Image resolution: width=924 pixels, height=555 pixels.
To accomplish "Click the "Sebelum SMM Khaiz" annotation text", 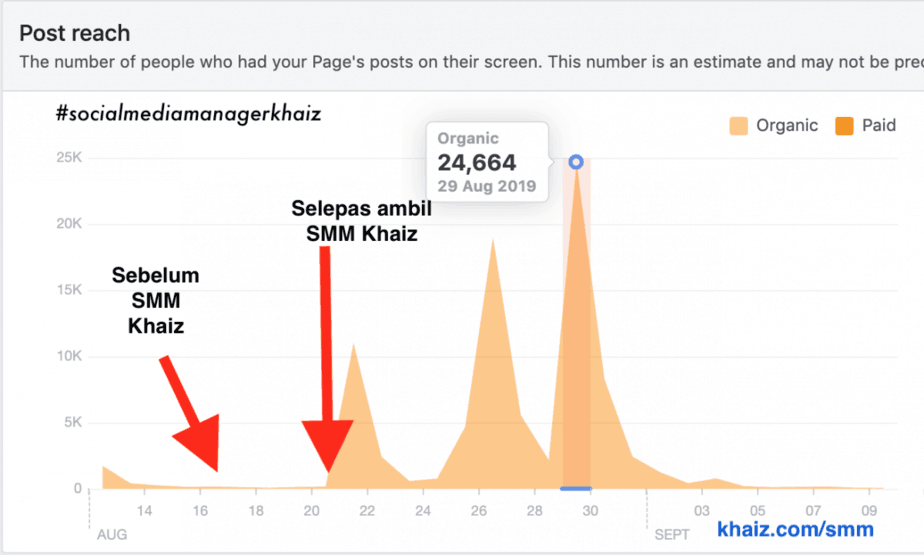I will point(155,300).
